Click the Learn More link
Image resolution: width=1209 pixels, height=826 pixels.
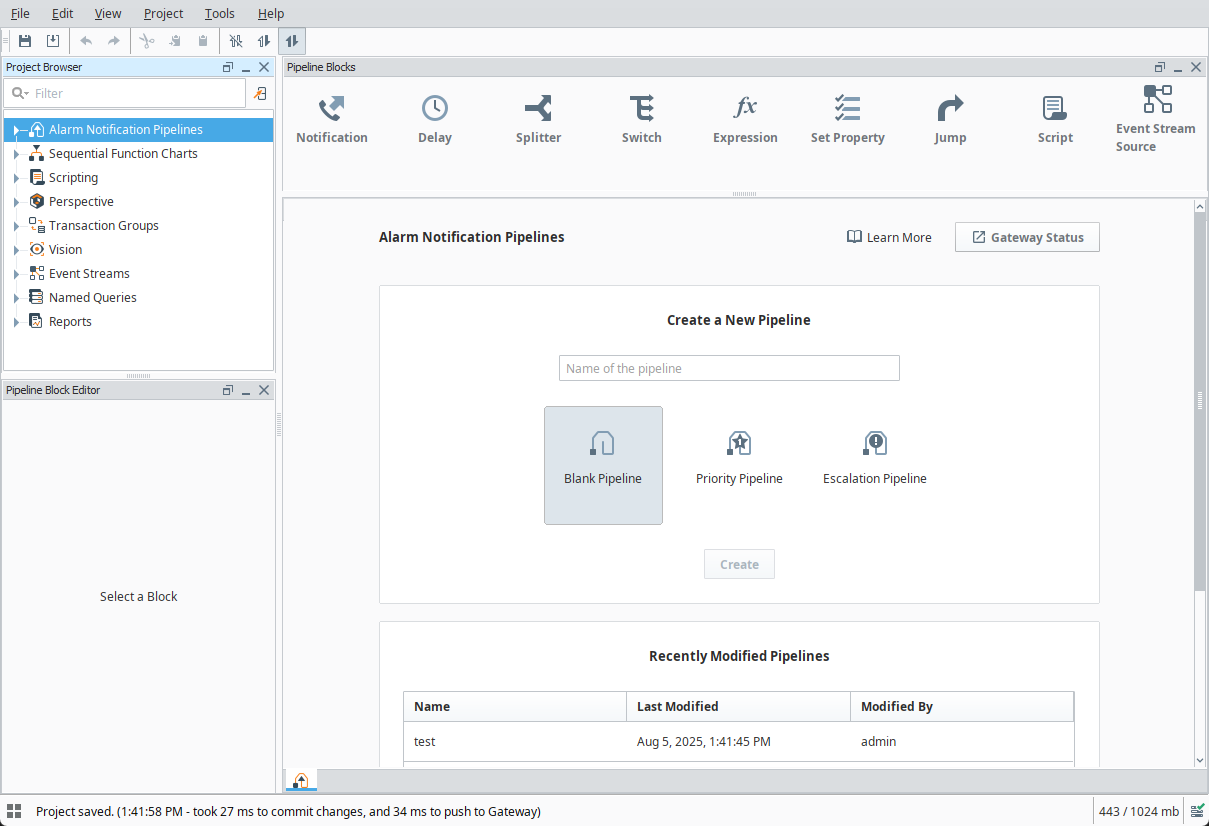pyautogui.click(x=889, y=237)
